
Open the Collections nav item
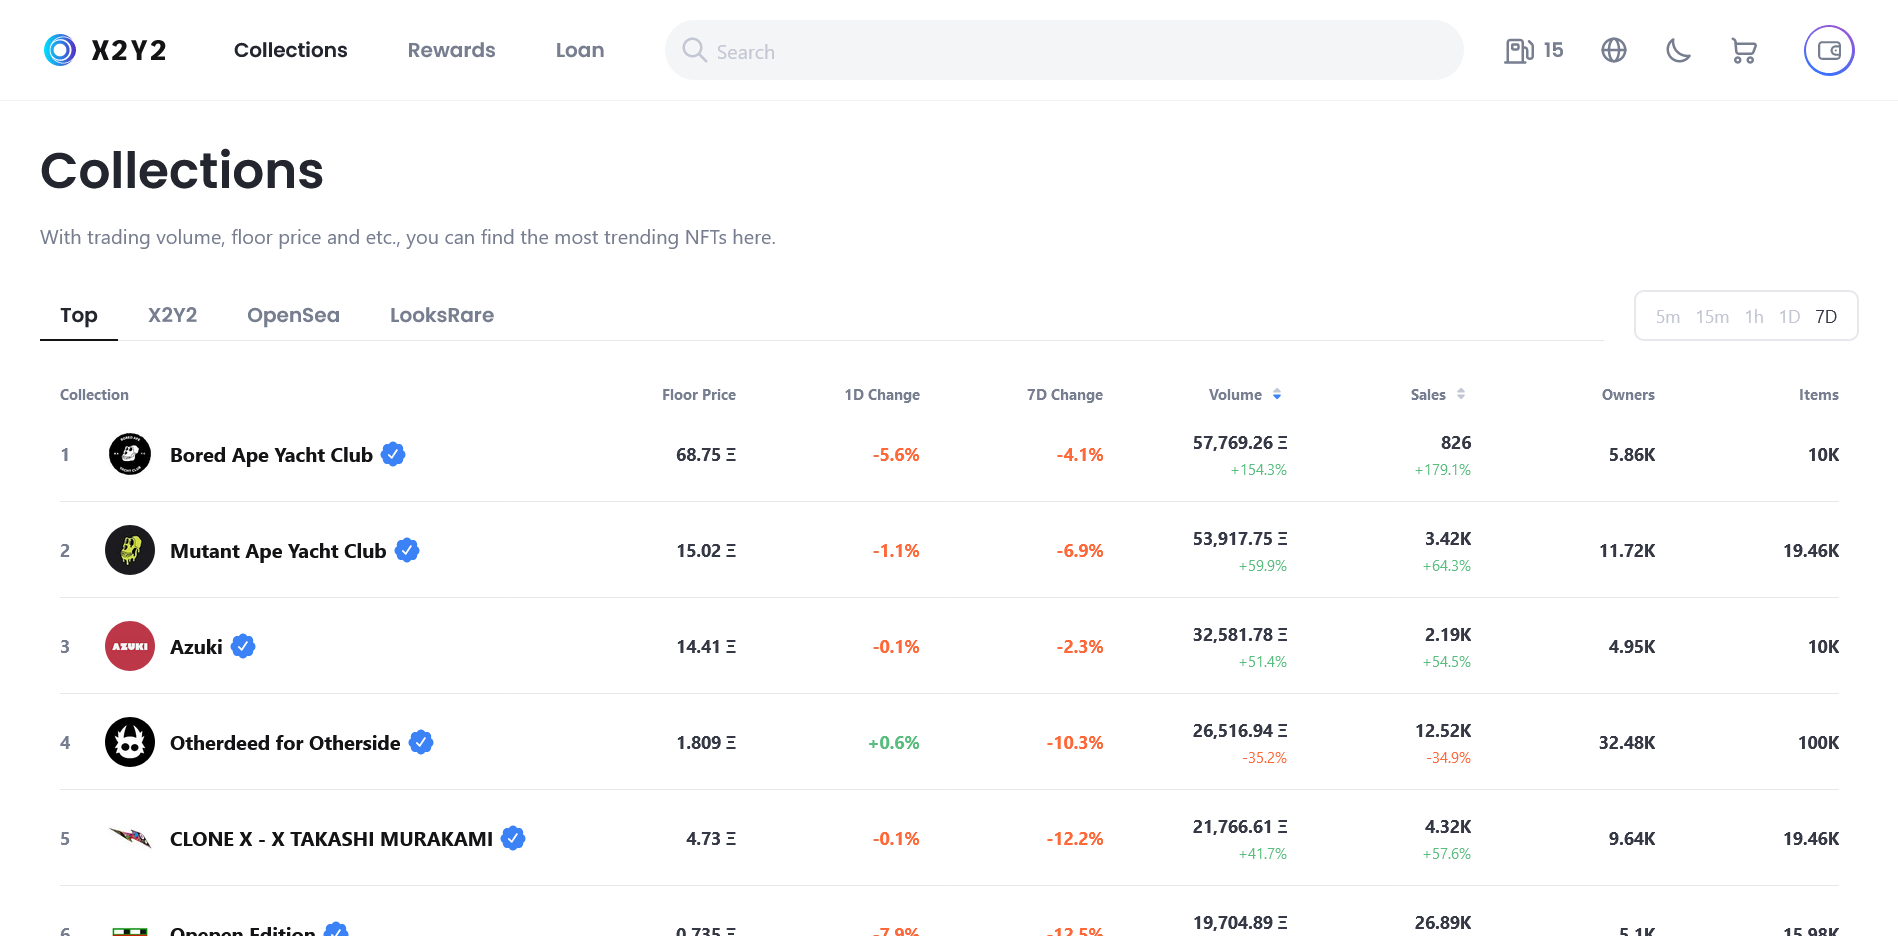(x=291, y=50)
